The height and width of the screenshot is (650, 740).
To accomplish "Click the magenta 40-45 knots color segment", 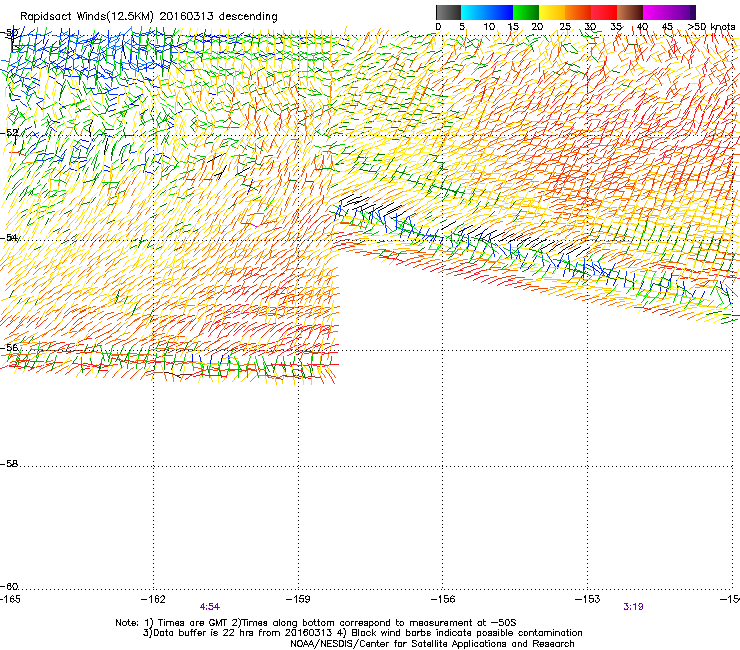I will click(656, 12).
